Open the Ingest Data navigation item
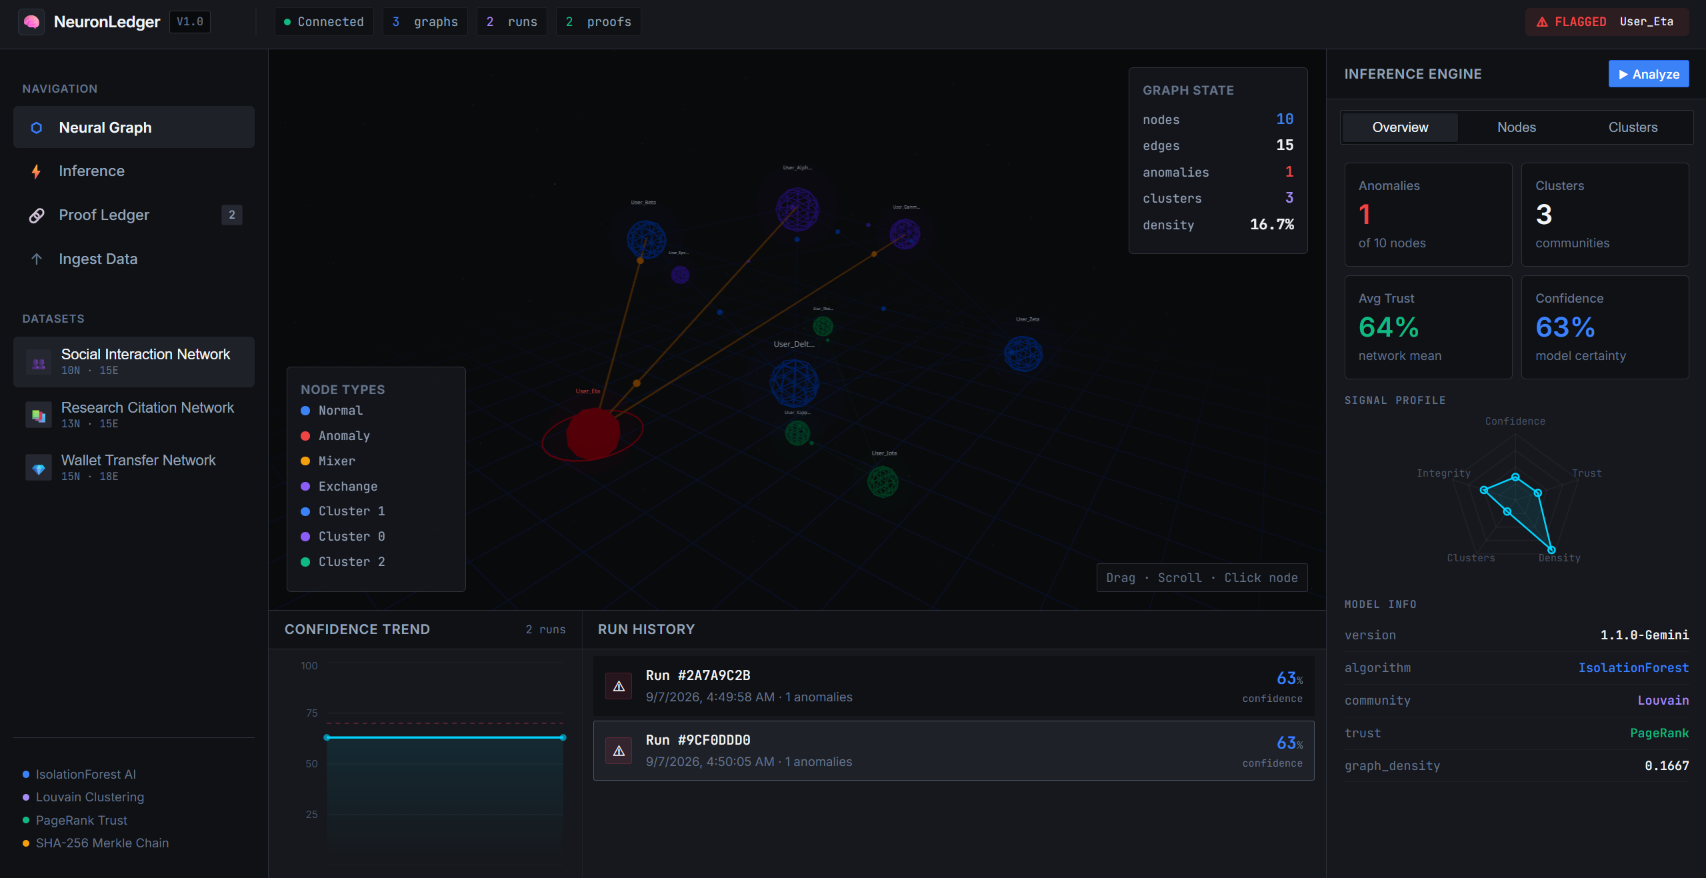This screenshot has height=878, width=1706. [x=134, y=259]
